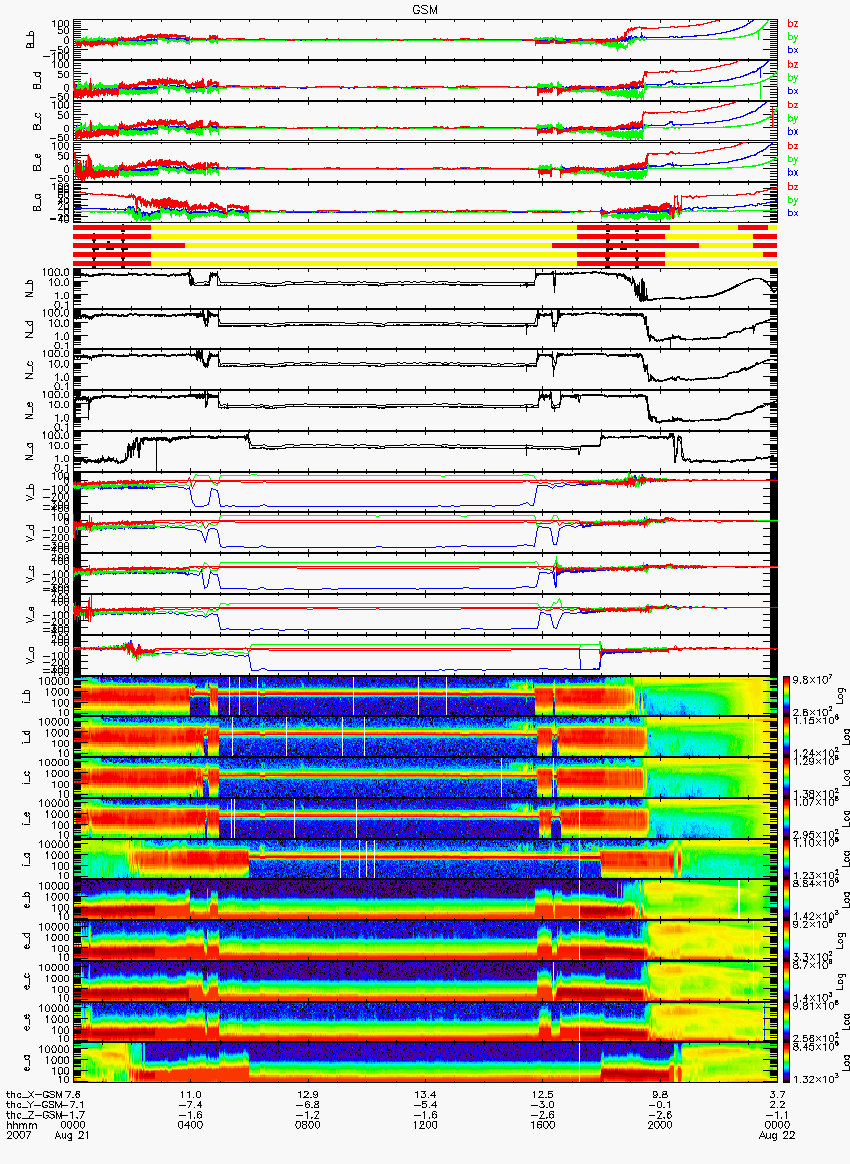
Task: Click the 2007 year label
Action: click(x=17, y=1135)
